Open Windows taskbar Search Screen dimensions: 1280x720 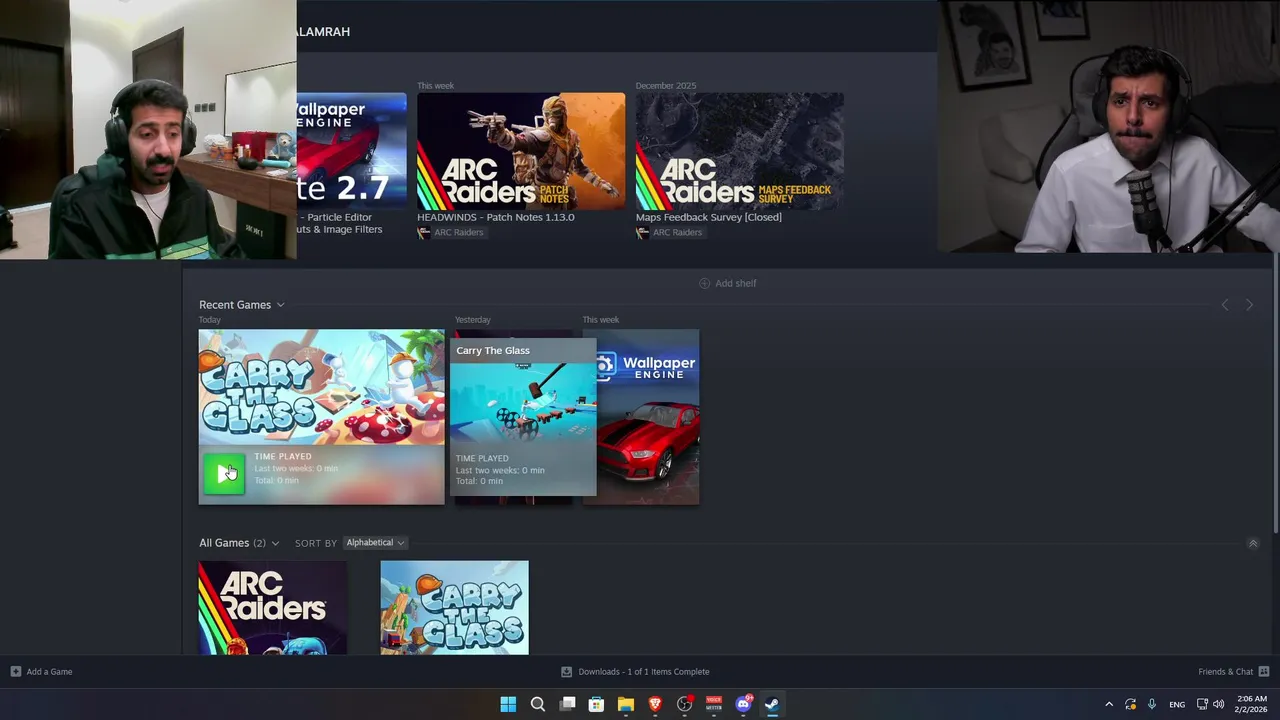[x=538, y=704]
